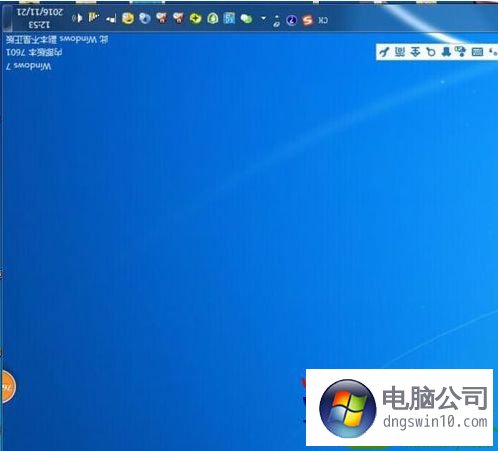Toggle simplified 简 character mode on IME bar
Viewport: 498px width, 451px height.
click(x=400, y=52)
